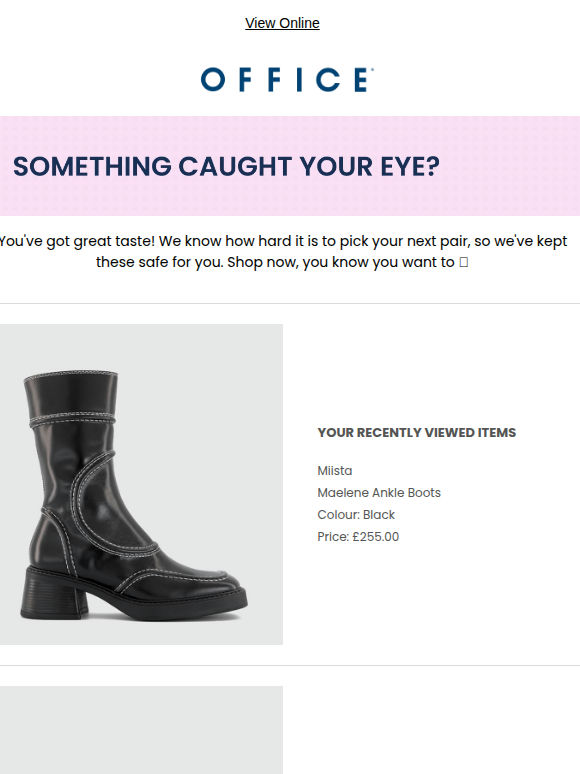
Task: Click the missing emoji box after "want to"
Action: [464, 262]
